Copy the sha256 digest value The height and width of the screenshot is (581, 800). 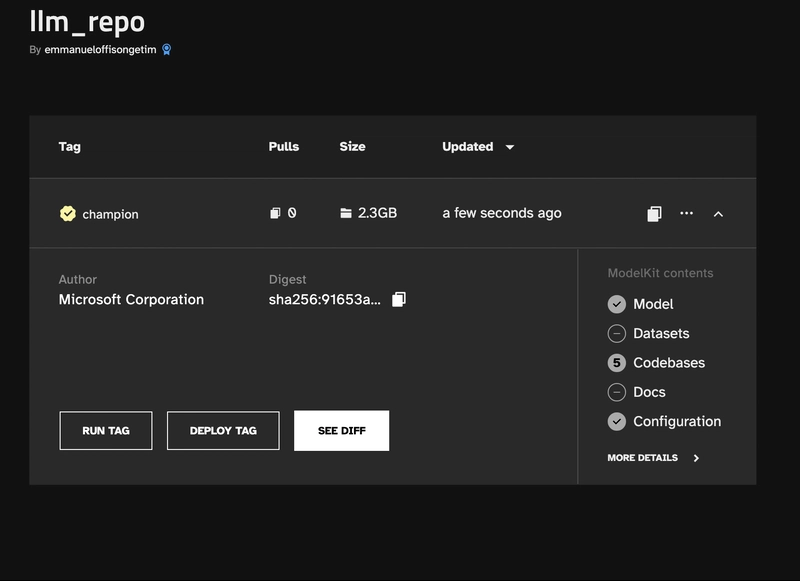[x=399, y=299]
